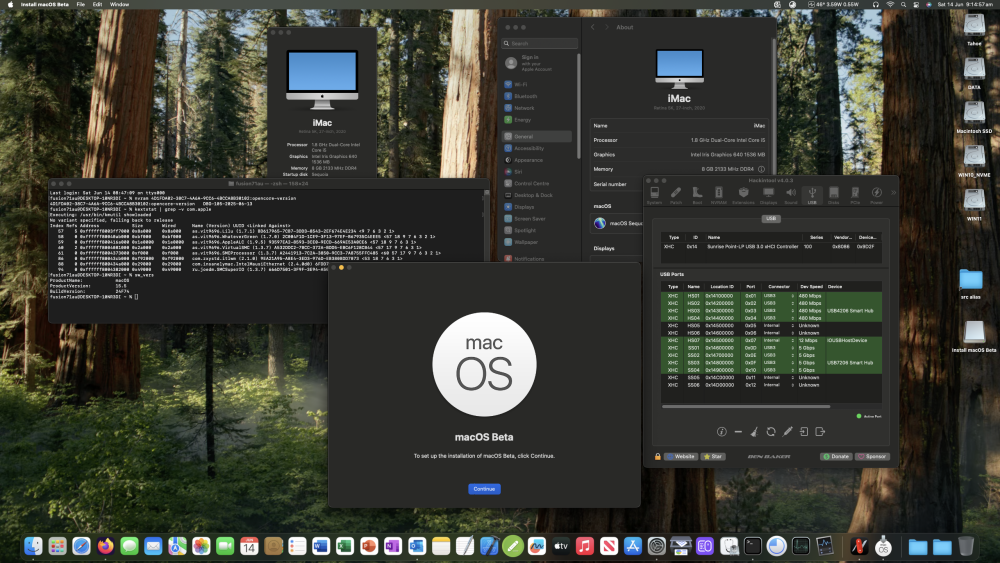Click the minus delete icon below USB ports
Viewport: 1000px width, 563px height.
click(x=738, y=432)
